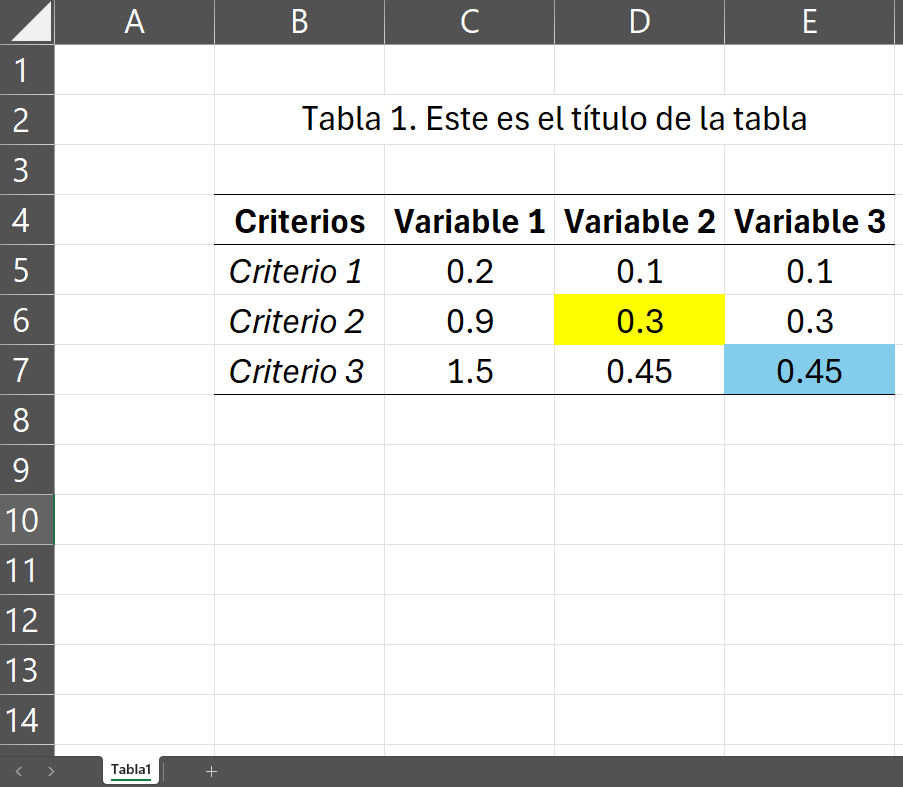Select column A header
Image resolution: width=903 pixels, height=787 pixels.
pos(134,22)
